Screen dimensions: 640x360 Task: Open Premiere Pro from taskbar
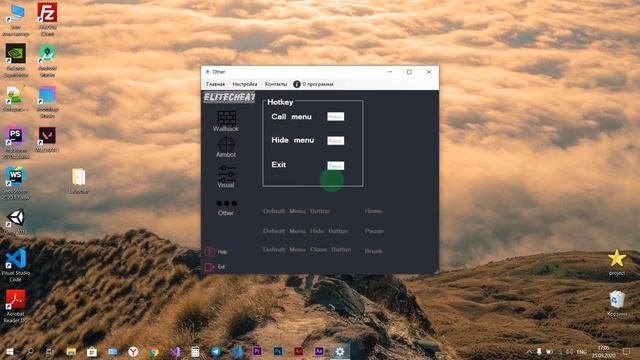point(257,351)
